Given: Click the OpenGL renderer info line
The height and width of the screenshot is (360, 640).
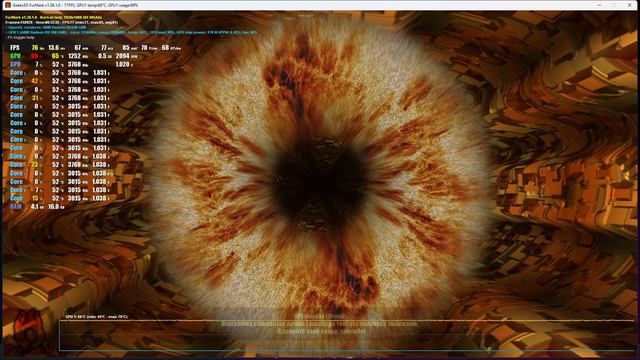Looking at the screenshot, I should tap(46, 27).
